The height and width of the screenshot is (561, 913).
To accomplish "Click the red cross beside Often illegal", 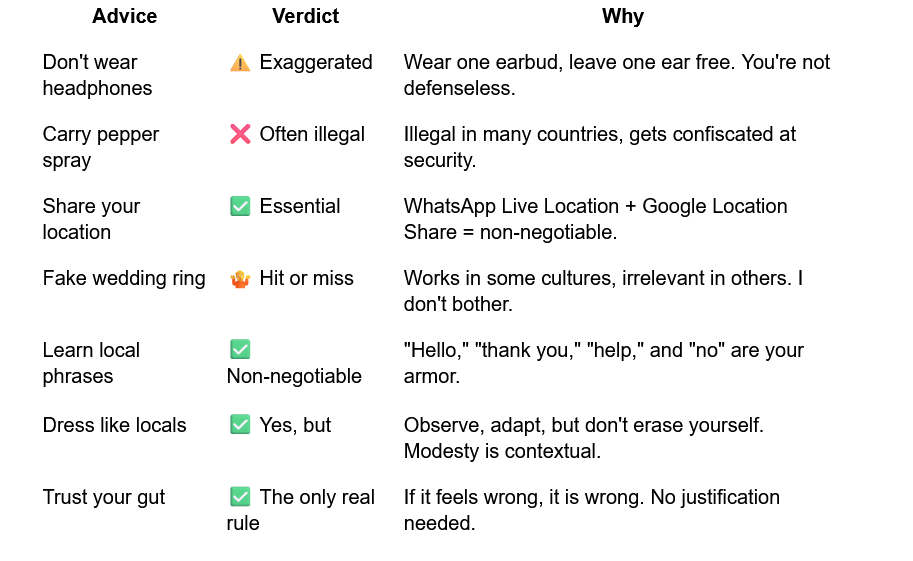I will coord(240,135).
